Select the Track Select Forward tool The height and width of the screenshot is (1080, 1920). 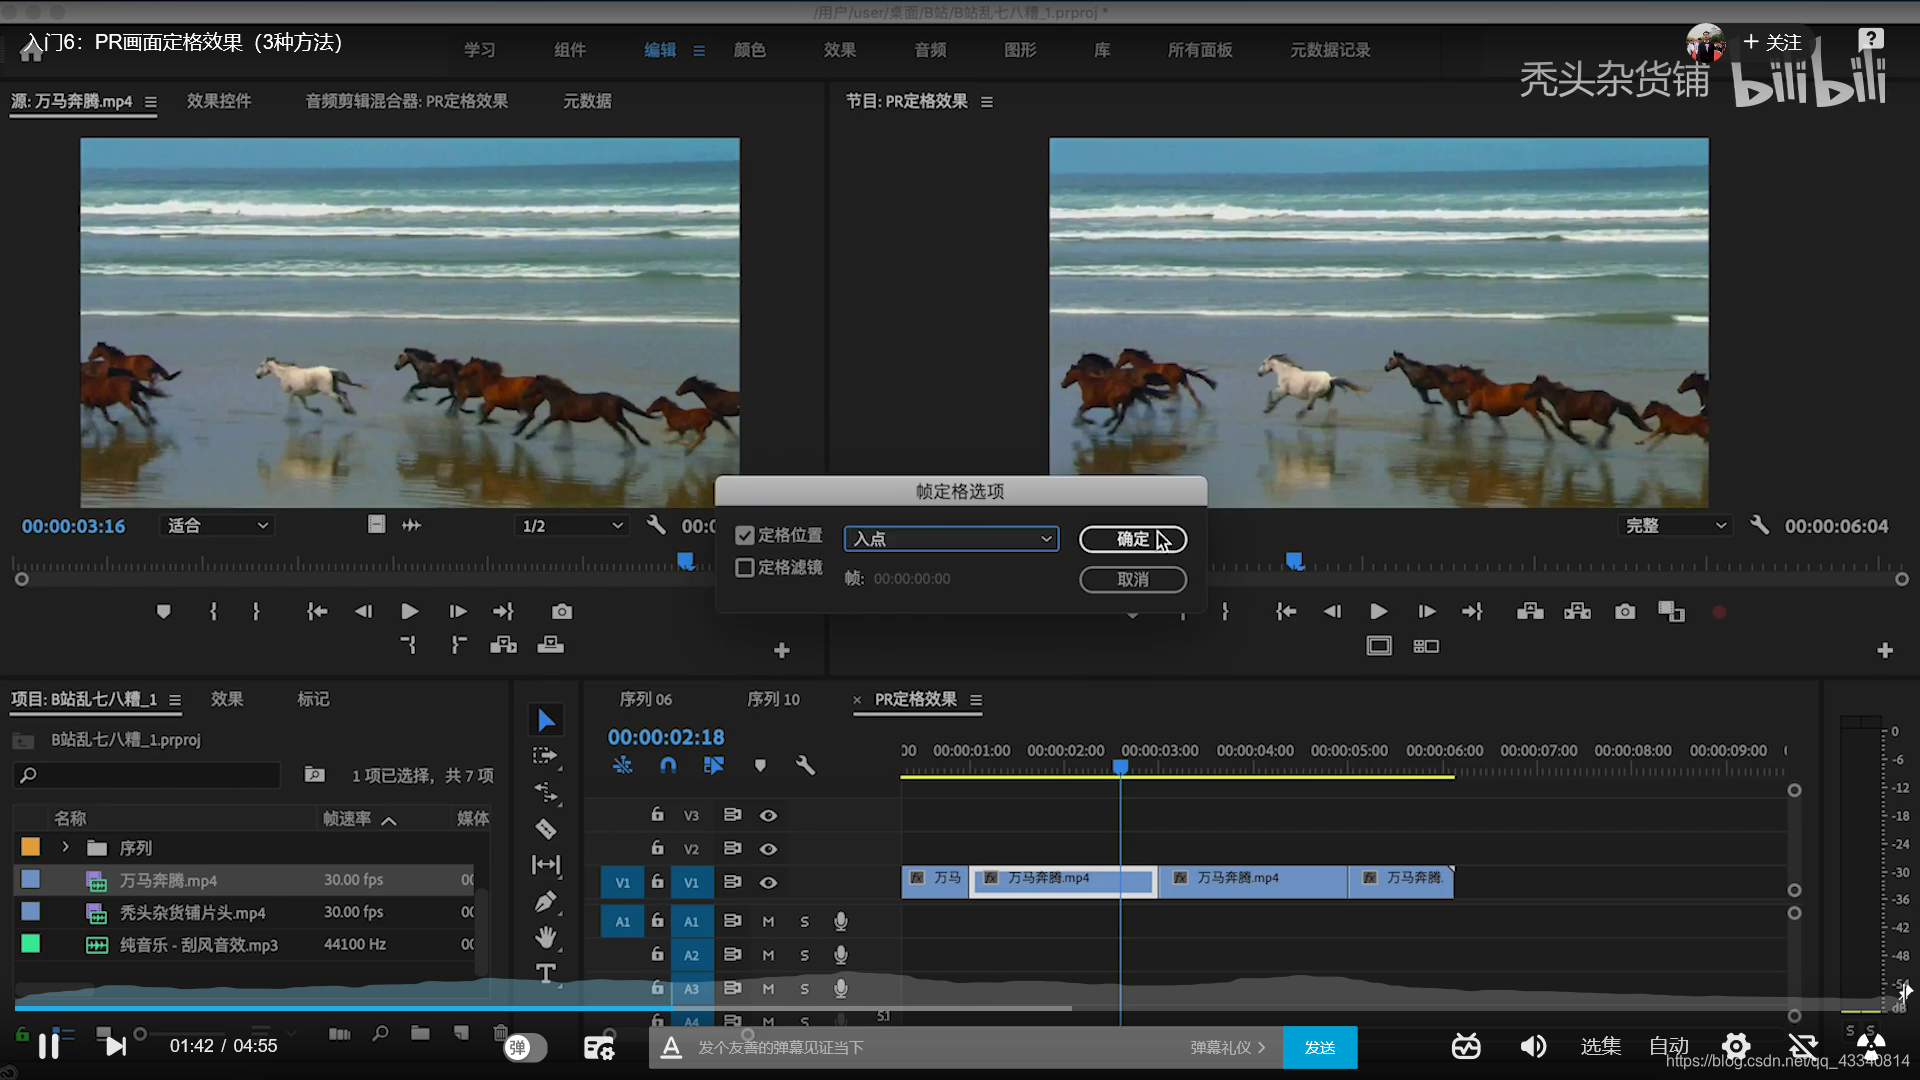pyautogui.click(x=545, y=756)
